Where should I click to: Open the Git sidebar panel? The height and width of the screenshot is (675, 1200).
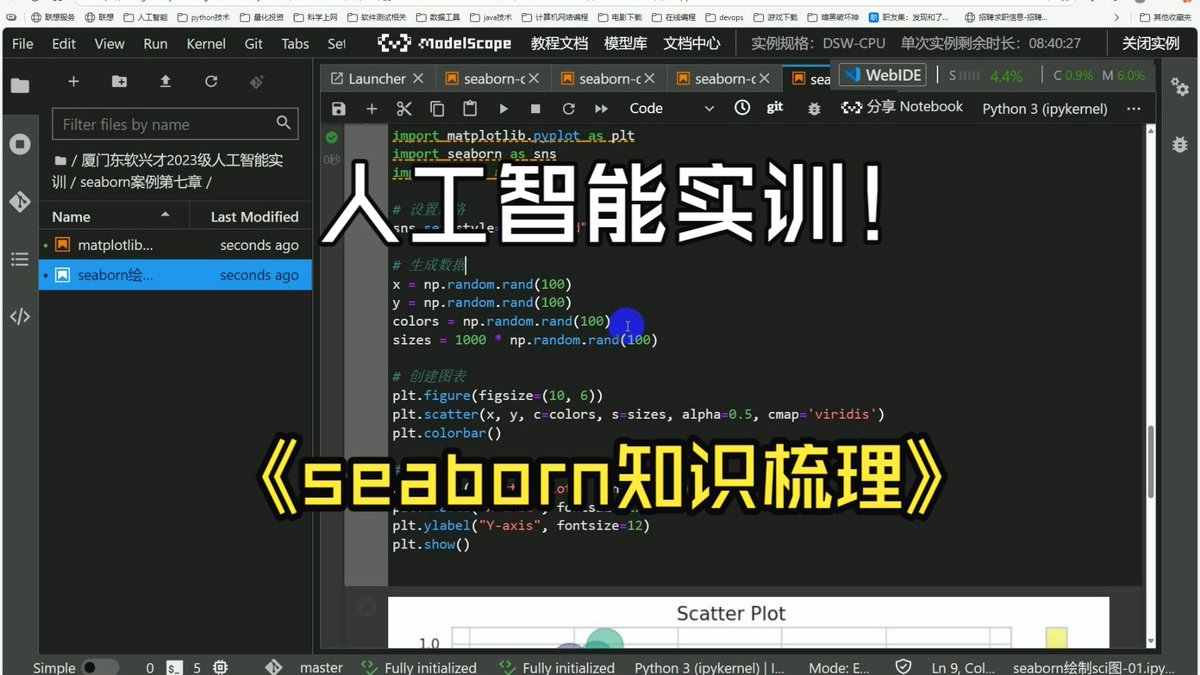[20, 201]
